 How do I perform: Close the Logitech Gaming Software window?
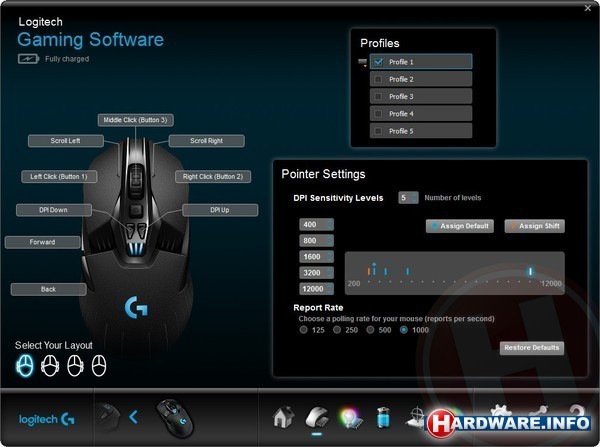[588, 8]
